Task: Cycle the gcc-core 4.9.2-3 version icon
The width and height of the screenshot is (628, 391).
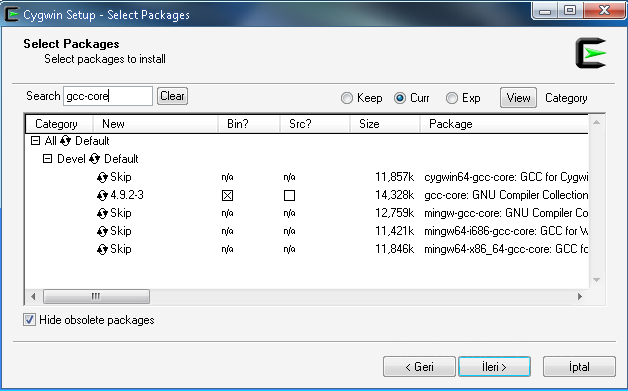Action: [102, 195]
